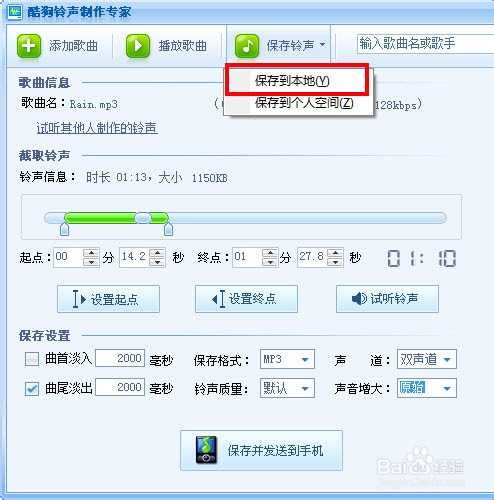Uncheck the 曲尾淡出 fade-out checkbox
494x500 pixels.
(x=32, y=388)
